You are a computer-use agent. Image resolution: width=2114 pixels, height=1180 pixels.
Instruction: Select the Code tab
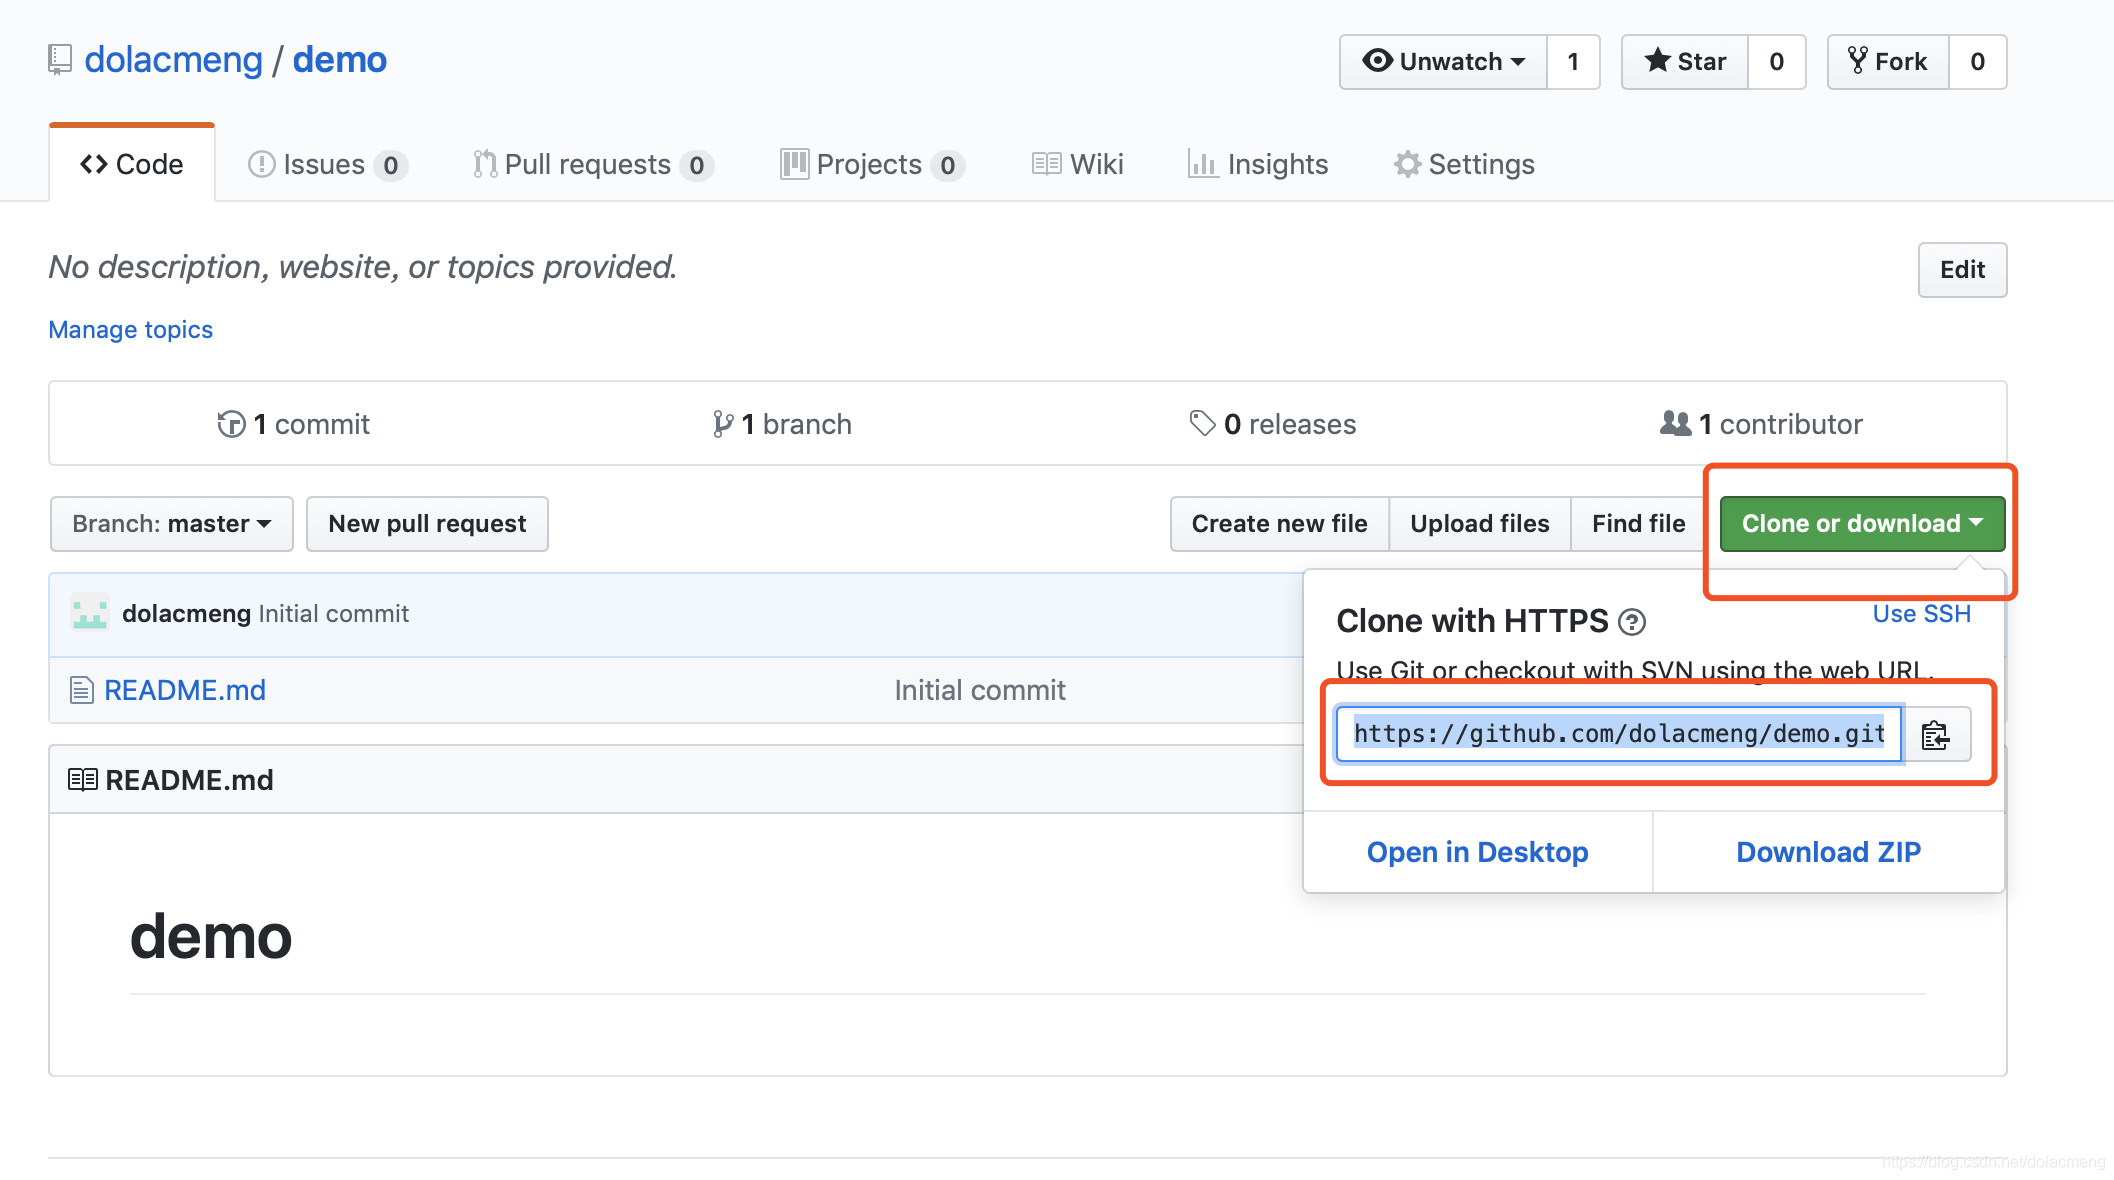pos(131,164)
